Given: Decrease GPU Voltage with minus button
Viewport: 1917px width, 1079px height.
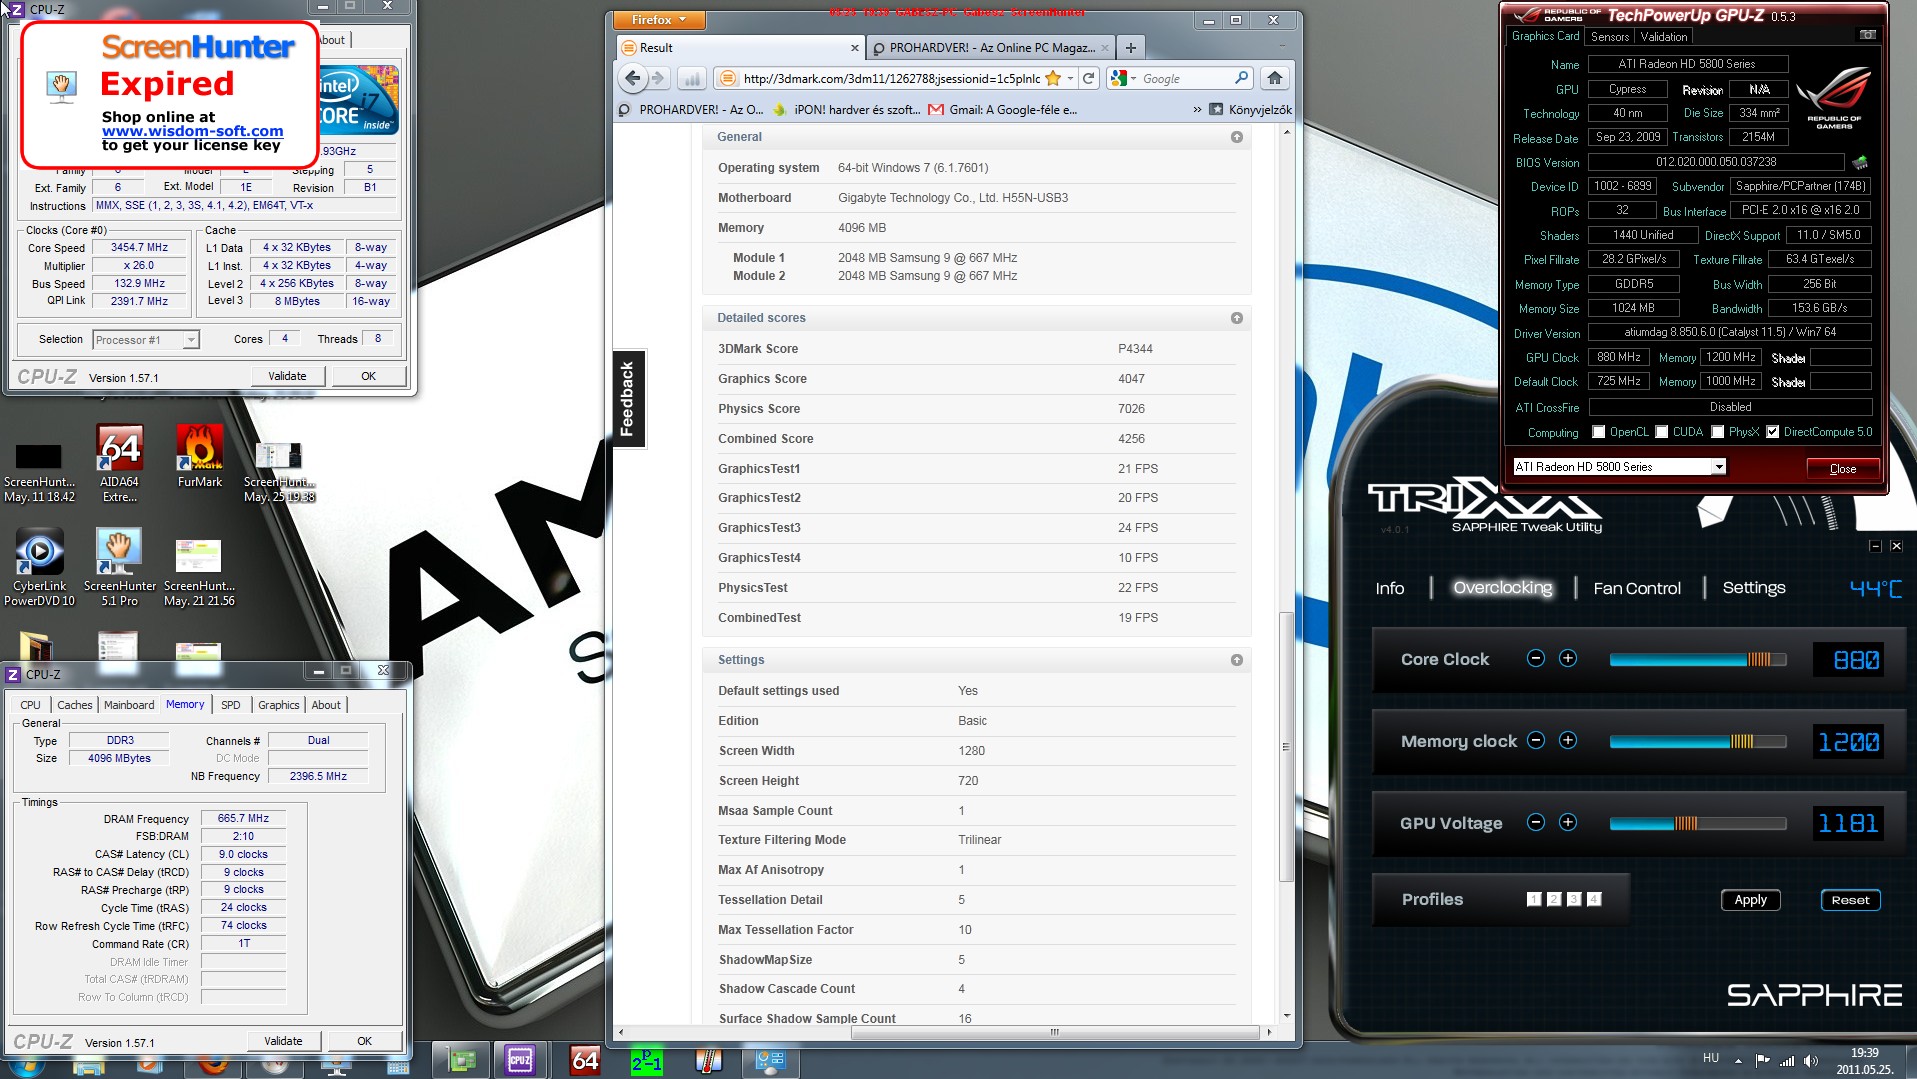Looking at the screenshot, I should click(x=1536, y=822).
